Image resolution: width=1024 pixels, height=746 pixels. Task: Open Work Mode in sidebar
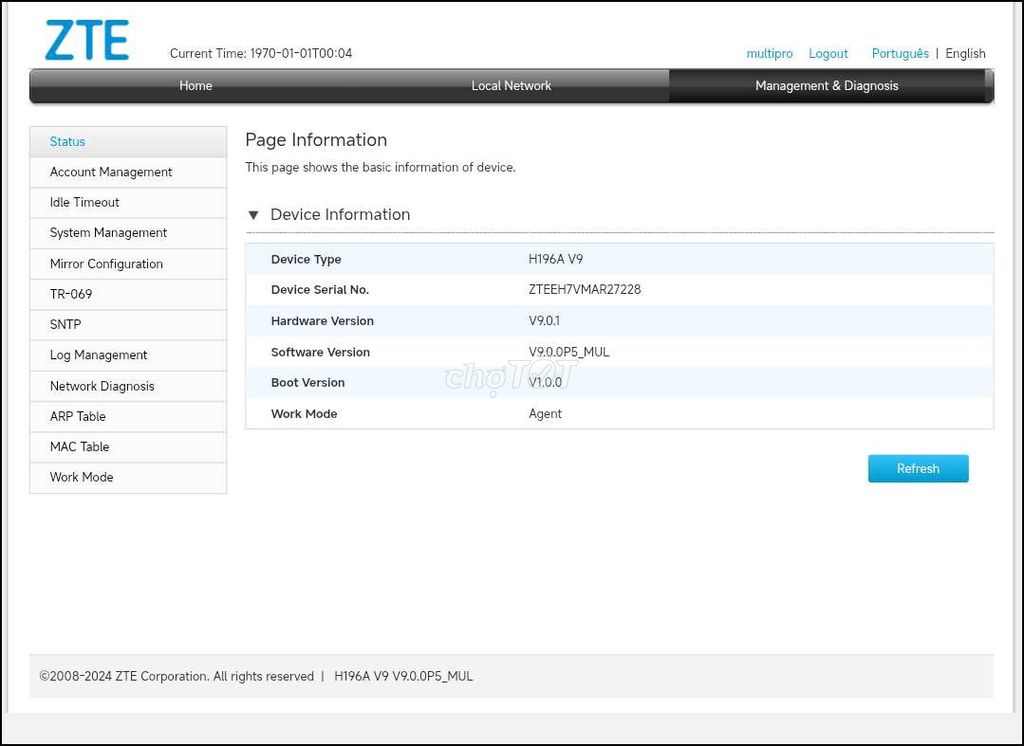tap(128, 478)
